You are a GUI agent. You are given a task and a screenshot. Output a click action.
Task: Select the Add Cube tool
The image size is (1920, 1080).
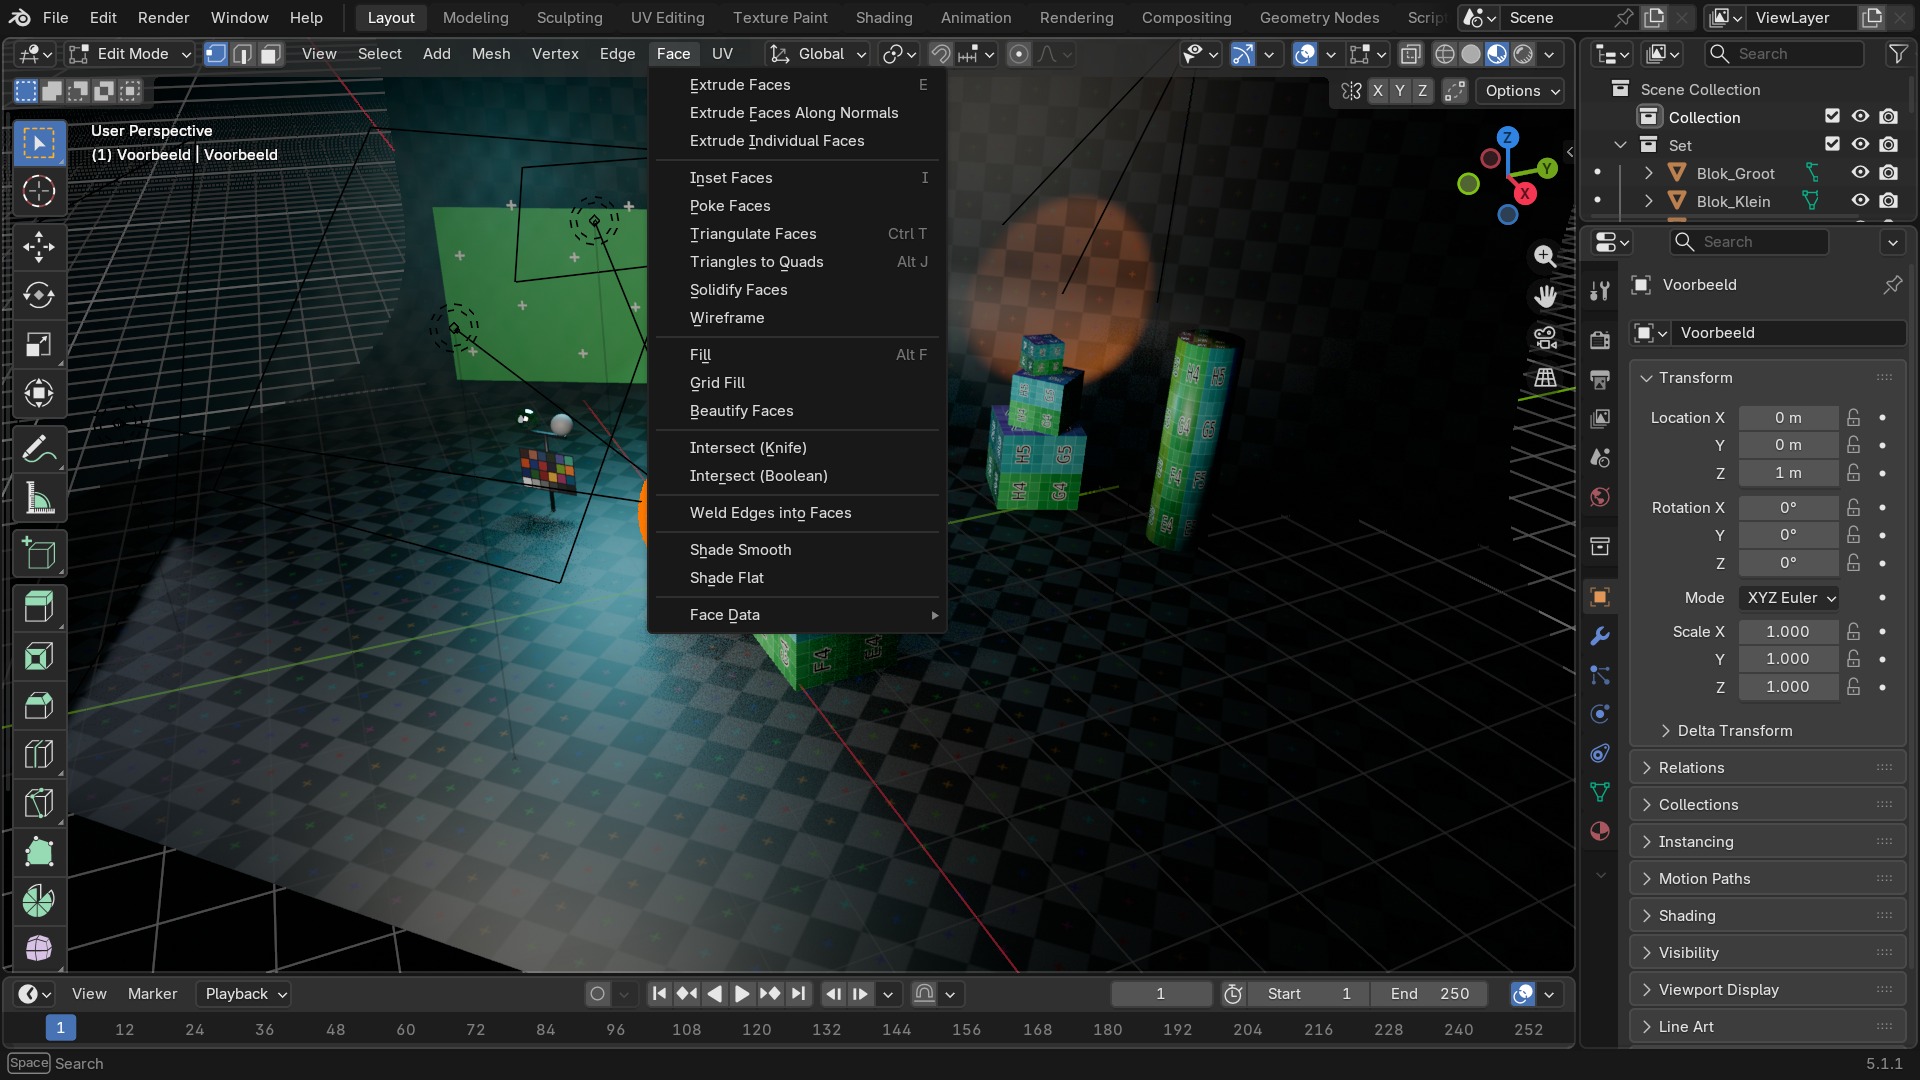(x=39, y=554)
